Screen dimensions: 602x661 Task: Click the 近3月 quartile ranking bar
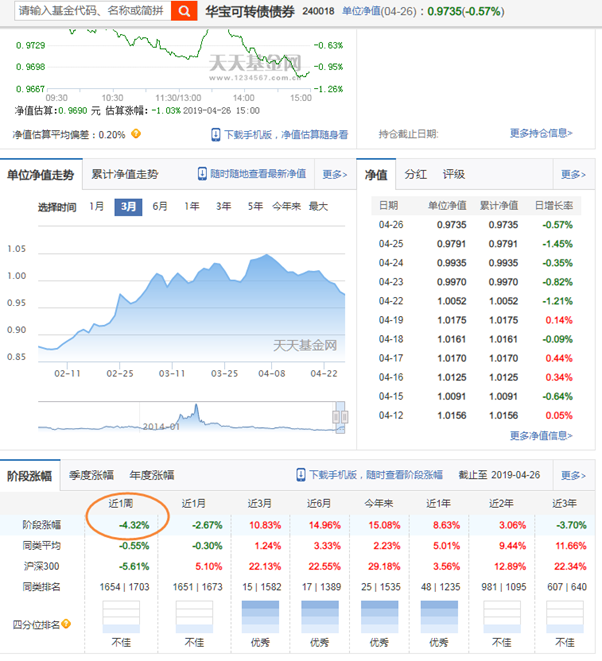(x=260, y=617)
